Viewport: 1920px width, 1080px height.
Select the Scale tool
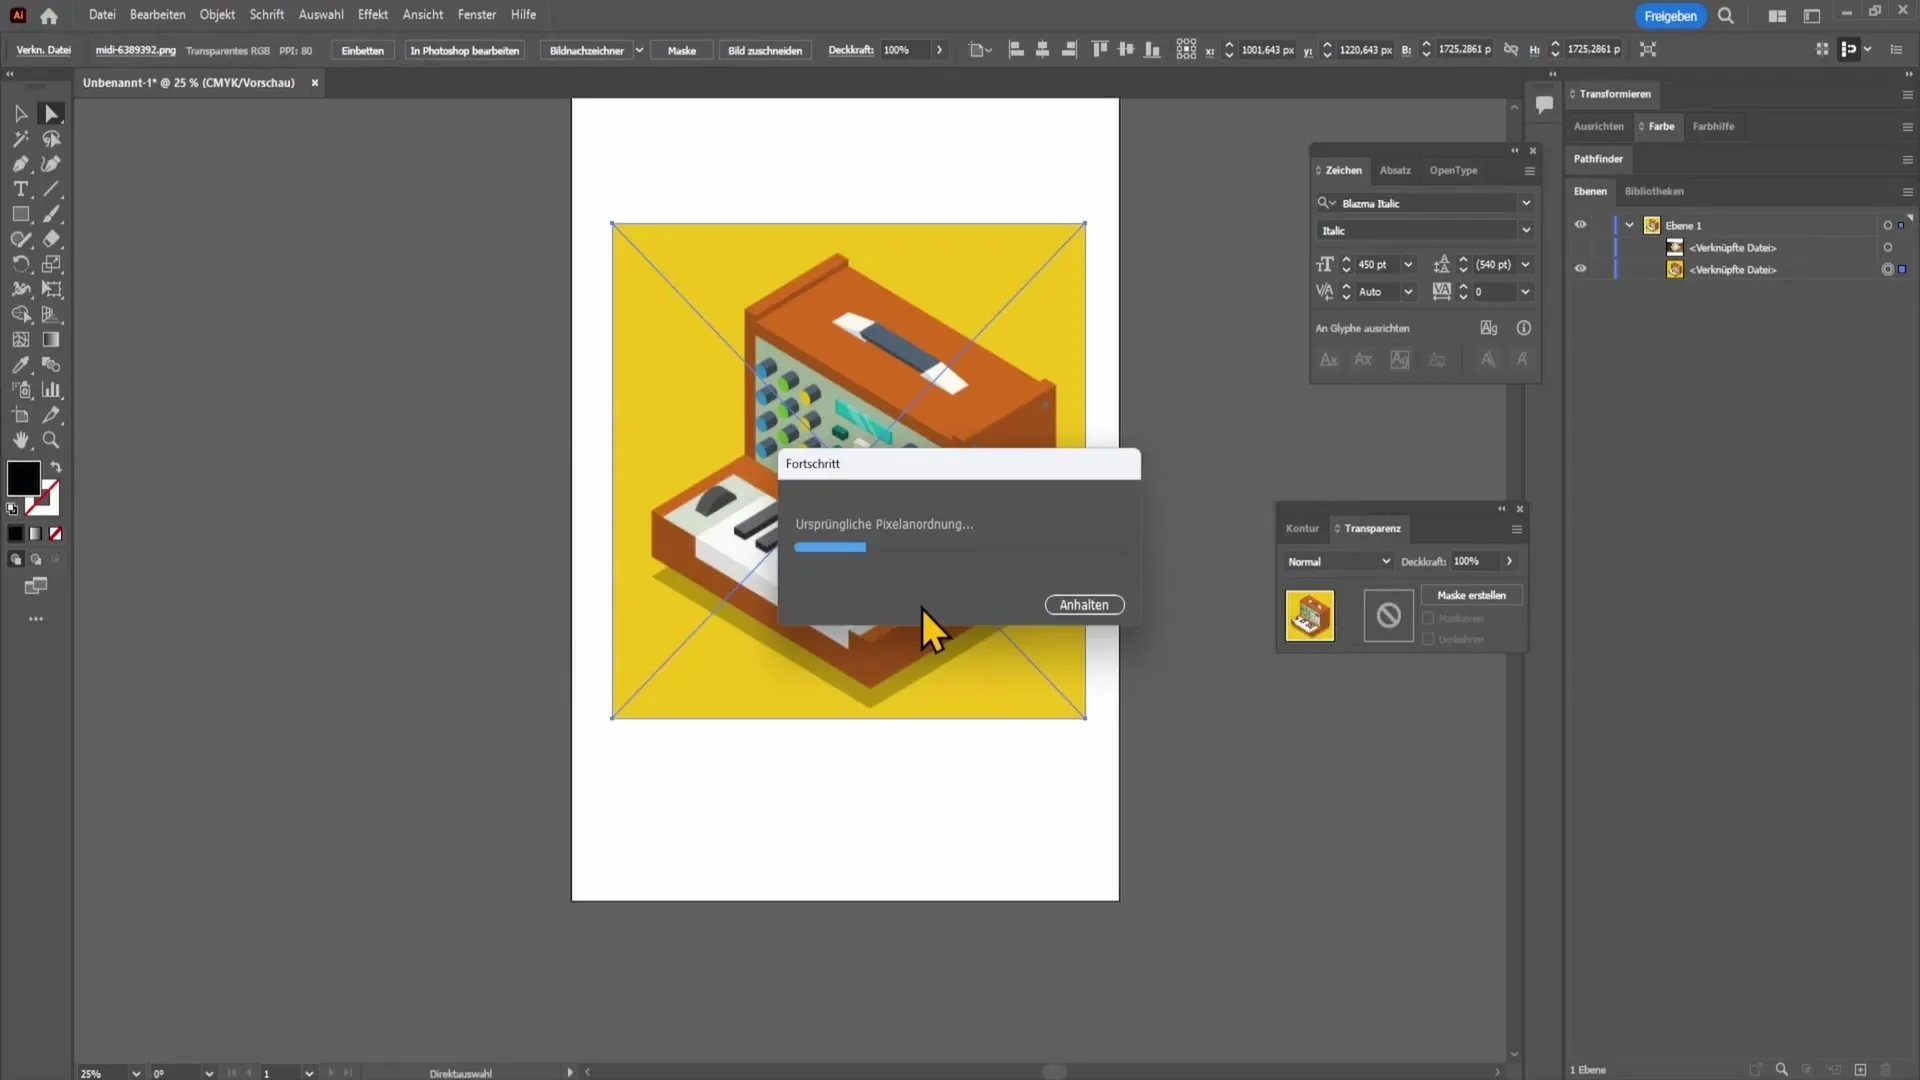click(51, 264)
